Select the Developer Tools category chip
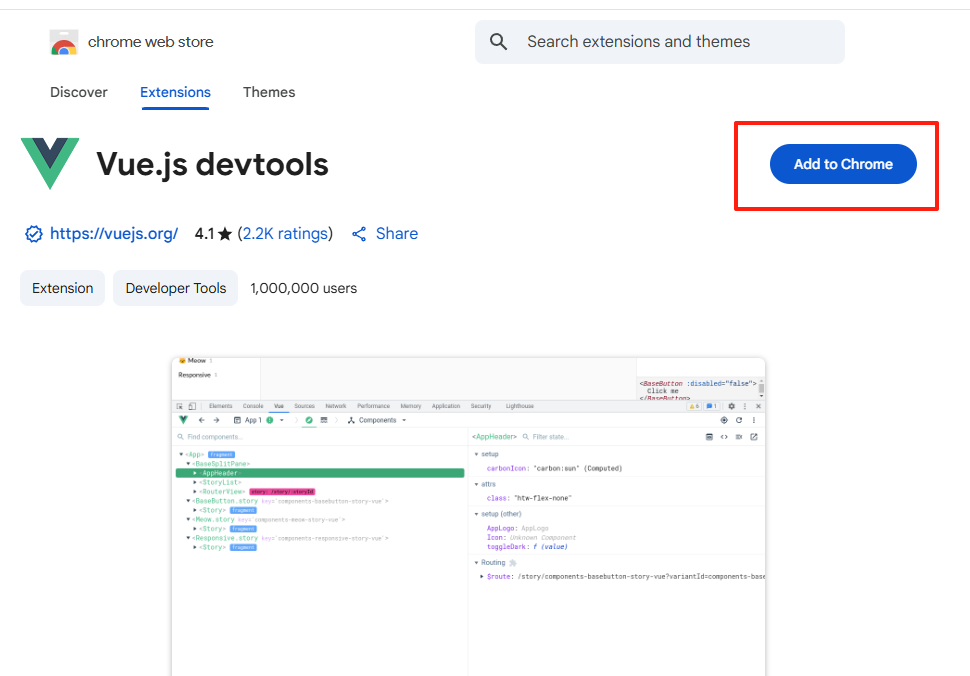The width and height of the screenshot is (970, 676). tap(176, 288)
